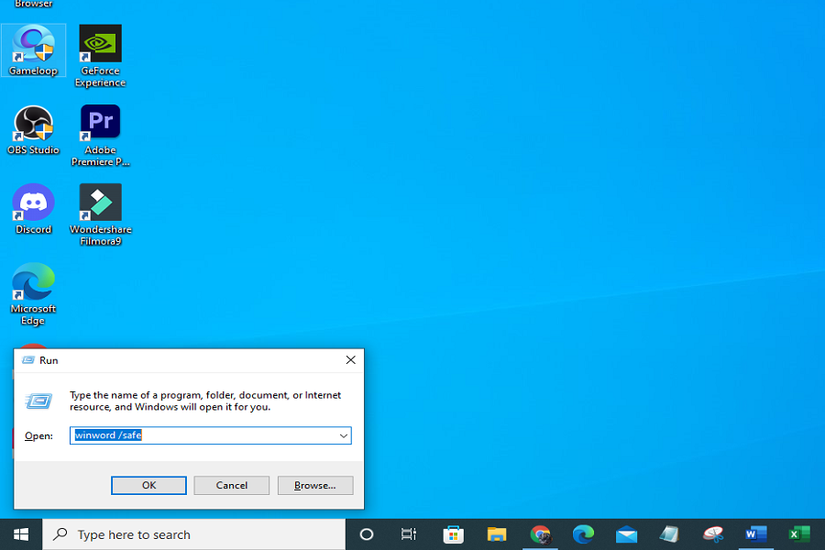Switch to Microsoft Word on the taskbar

[x=756, y=535]
